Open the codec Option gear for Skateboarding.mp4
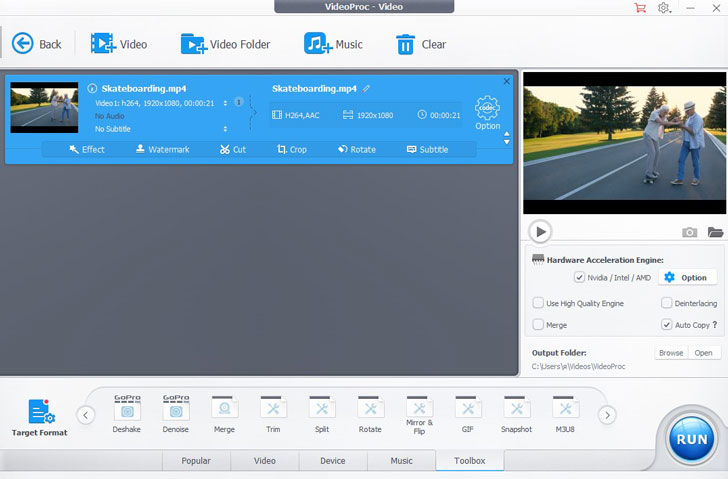This screenshot has width=728, height=479. point(488,113)
